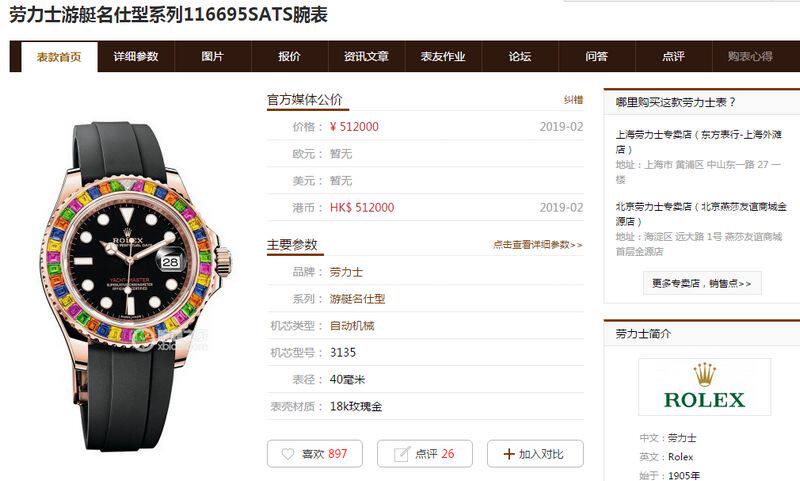
Task: Click the Rolex crown logo image
Action: 704,387
